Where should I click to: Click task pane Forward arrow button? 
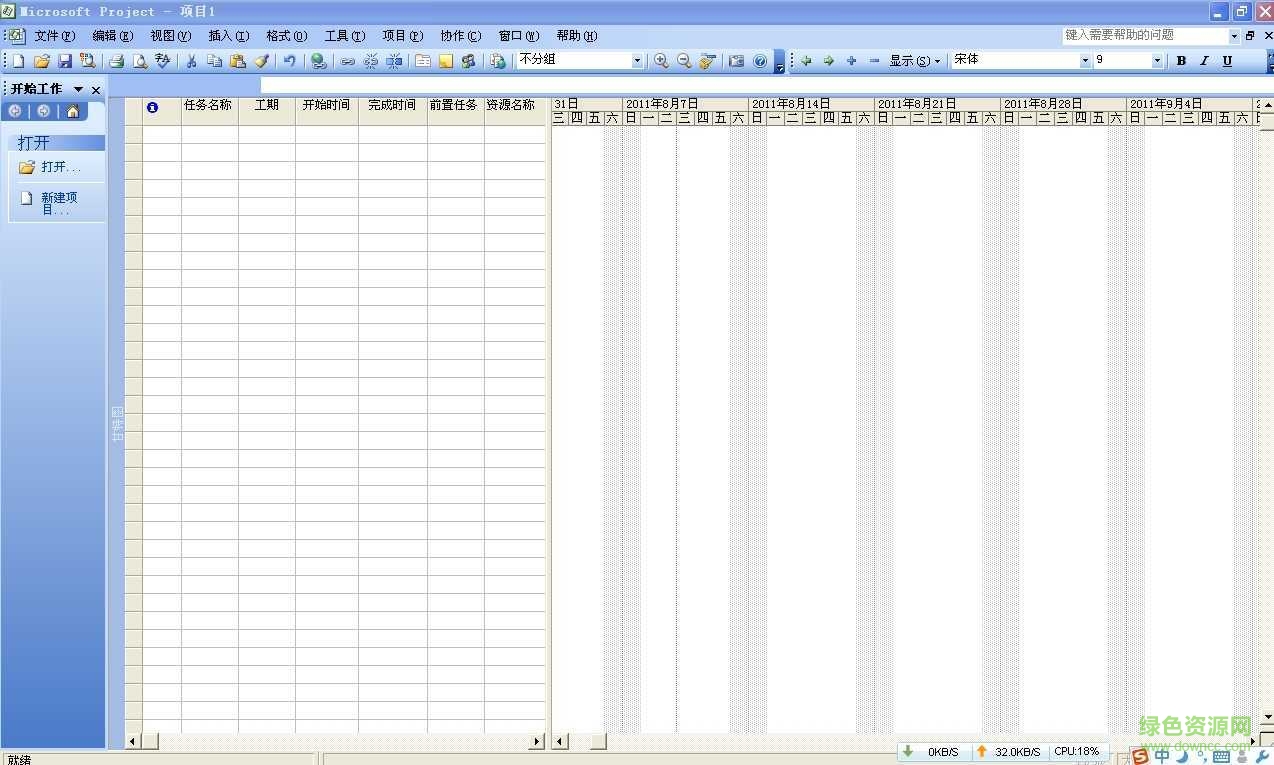43,111
